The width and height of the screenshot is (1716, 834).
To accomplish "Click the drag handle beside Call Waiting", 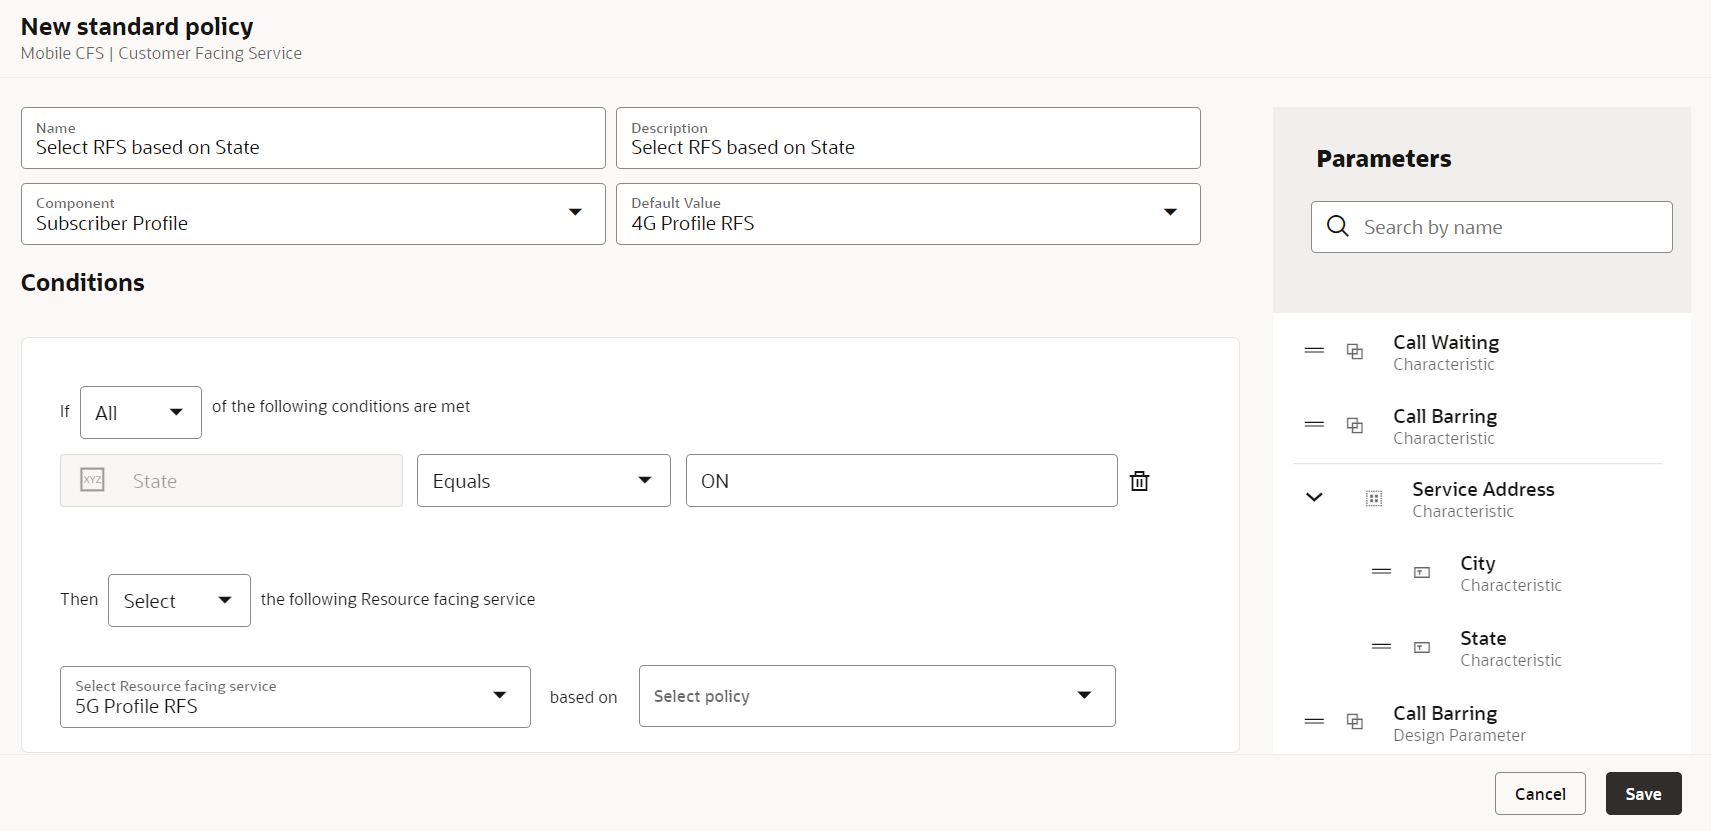I will click(x=1314, y=351).
